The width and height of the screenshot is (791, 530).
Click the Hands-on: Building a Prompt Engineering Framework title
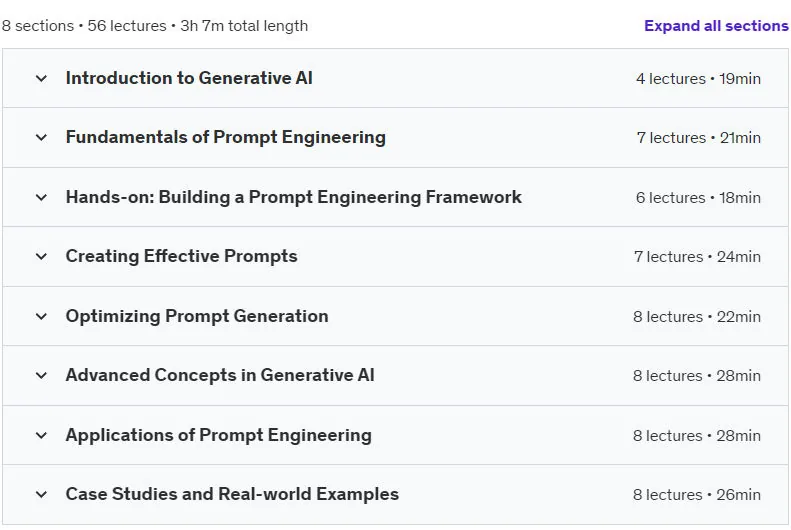pyautogui.click(x=294, y=197)
